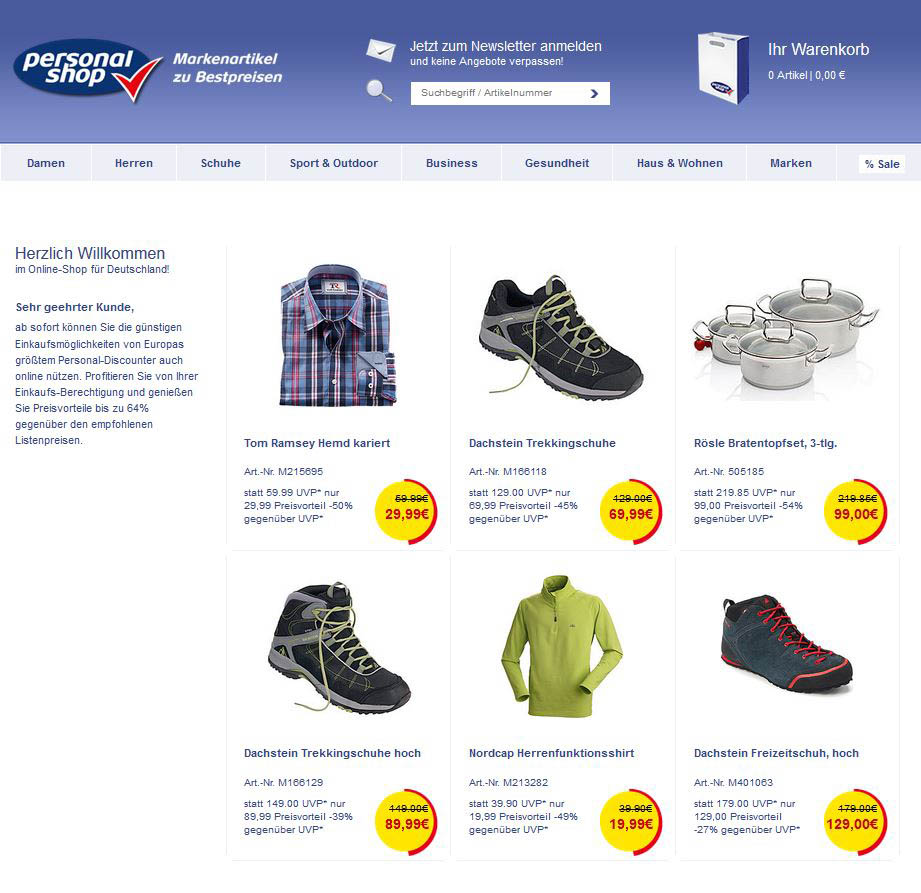The image size is (921, 893).
Task: Open the shopping bag cart icon
Action: (x=723, y=68)
